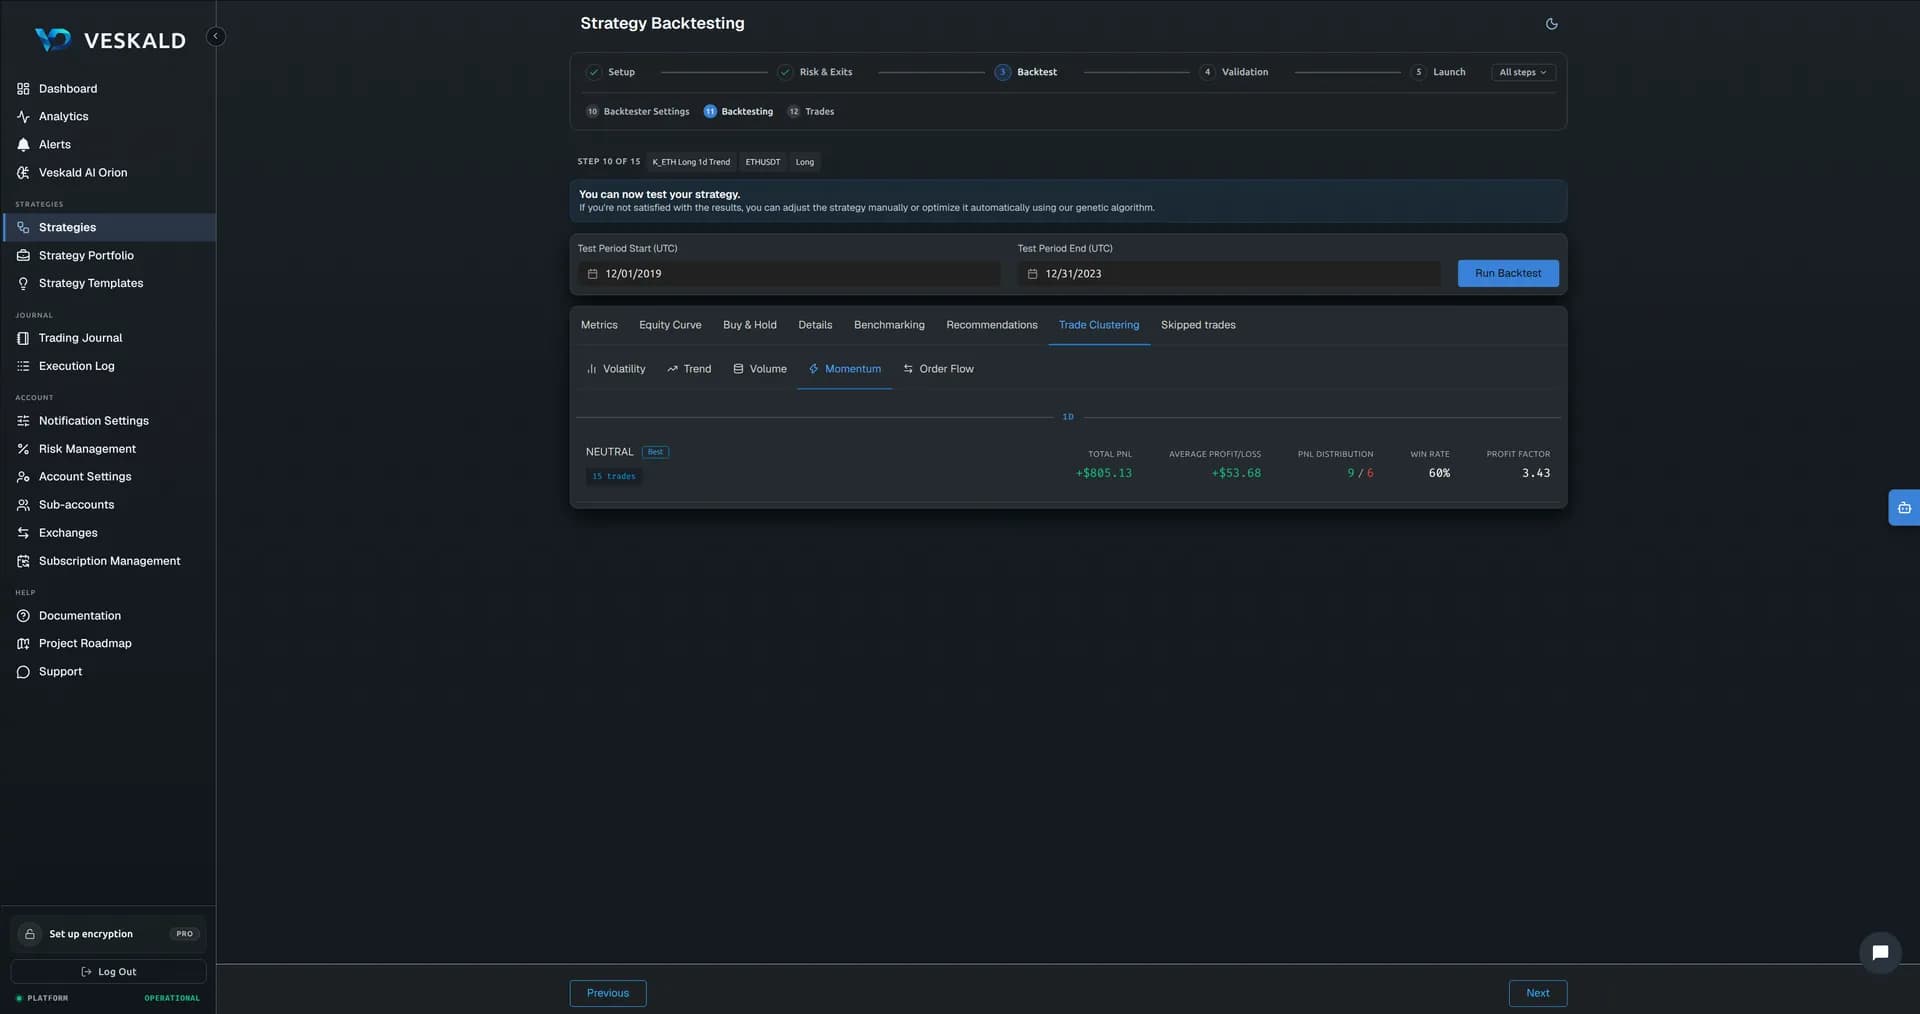Click the Next button
The height and width of the screenshot is (1014, 1920).
1538,993
